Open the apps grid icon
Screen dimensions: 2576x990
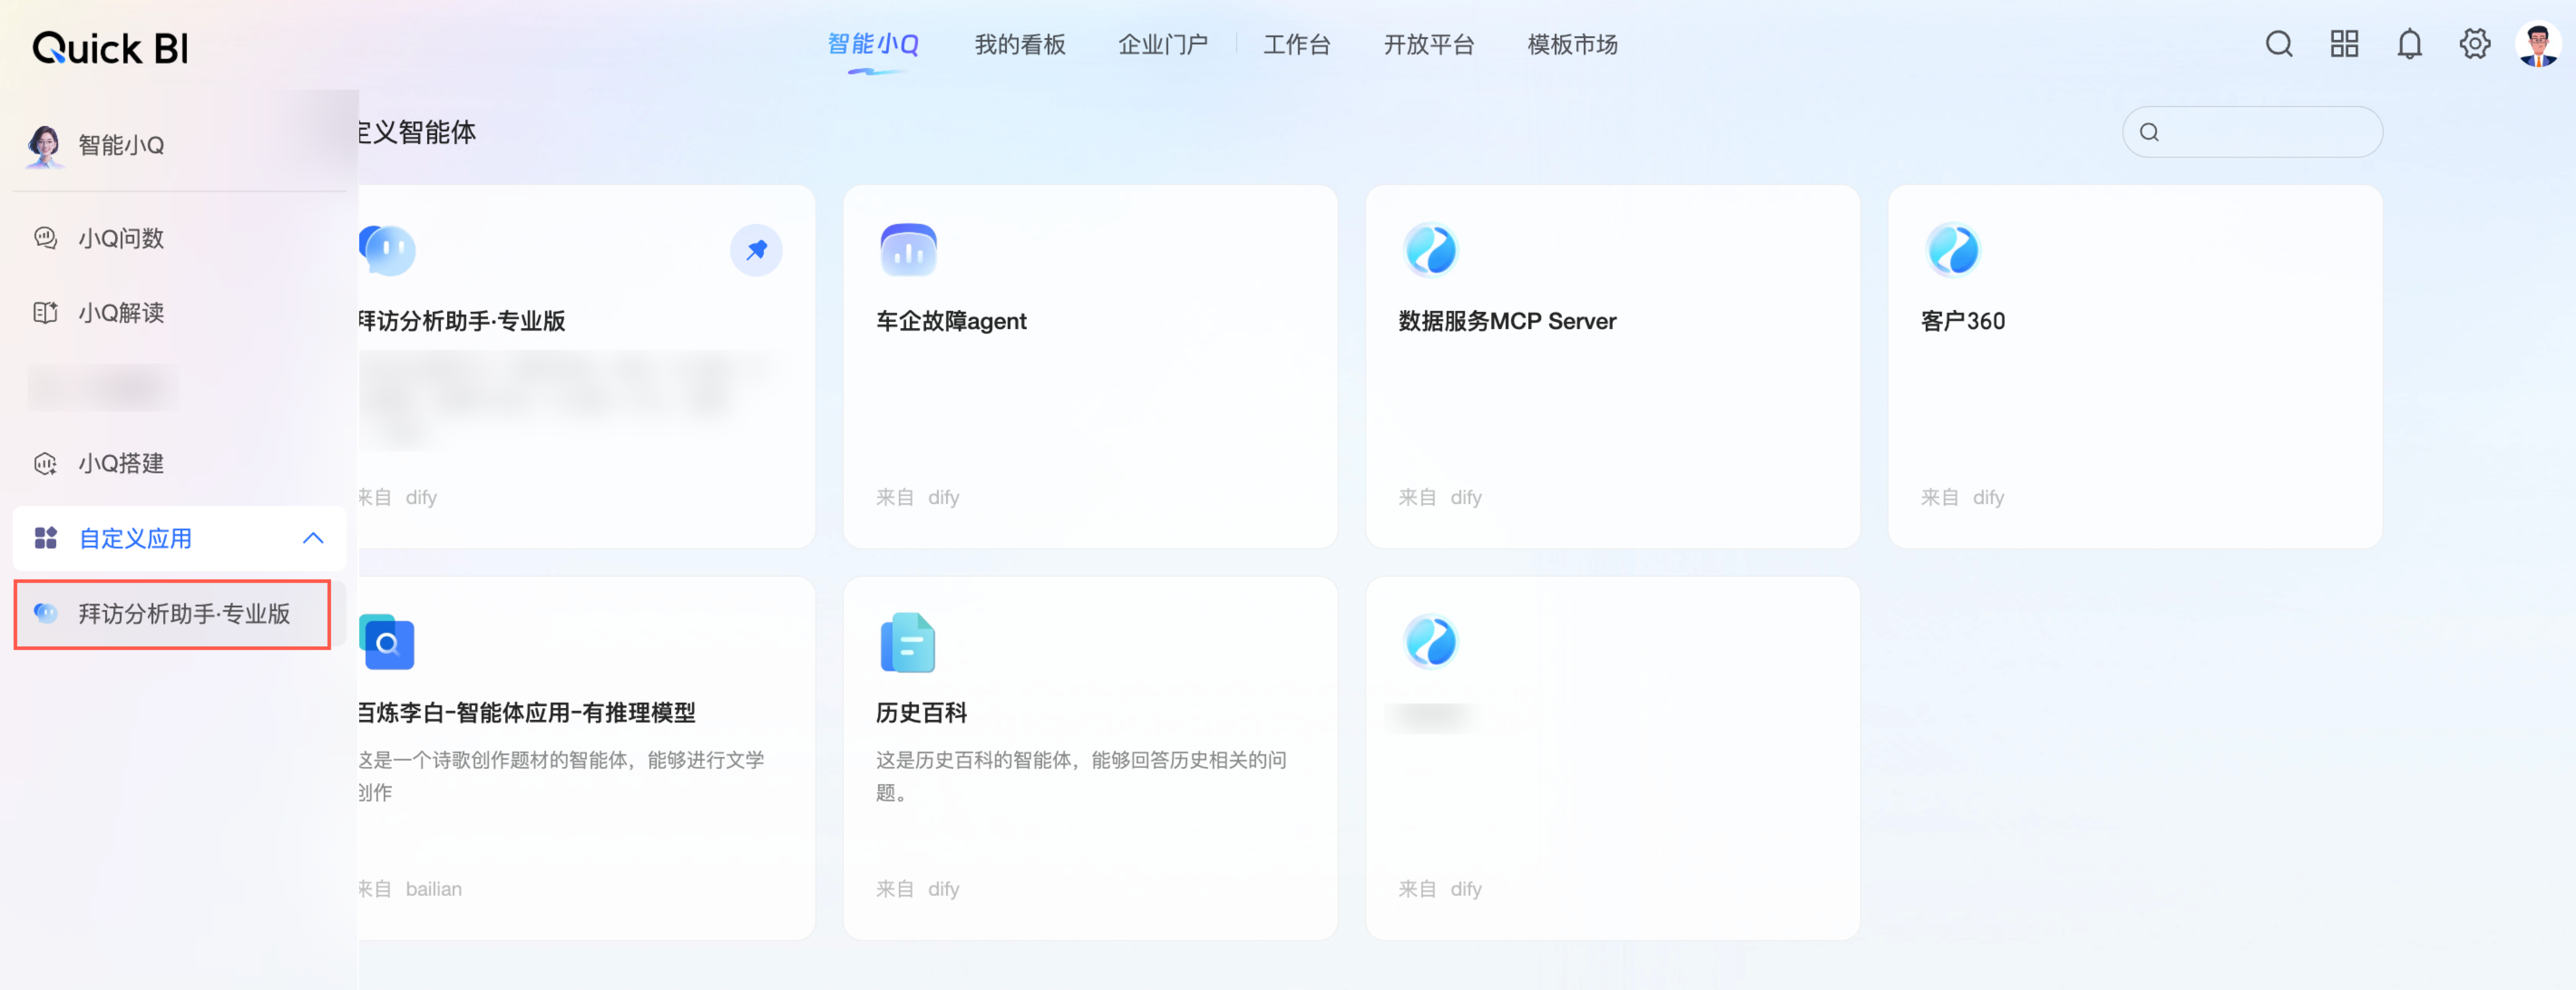2344,44
